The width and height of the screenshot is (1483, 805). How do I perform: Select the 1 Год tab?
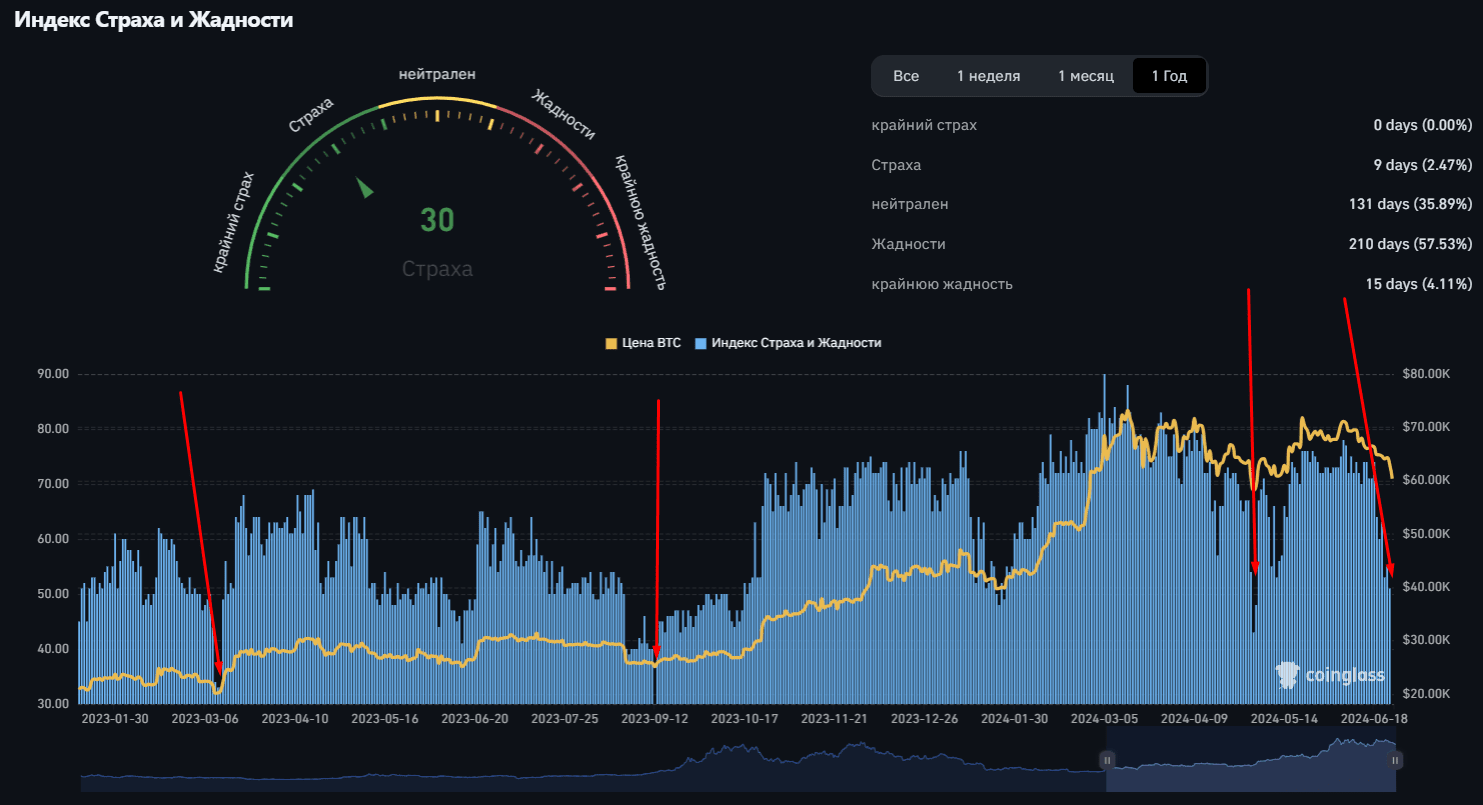click(x=1169, y=76)
